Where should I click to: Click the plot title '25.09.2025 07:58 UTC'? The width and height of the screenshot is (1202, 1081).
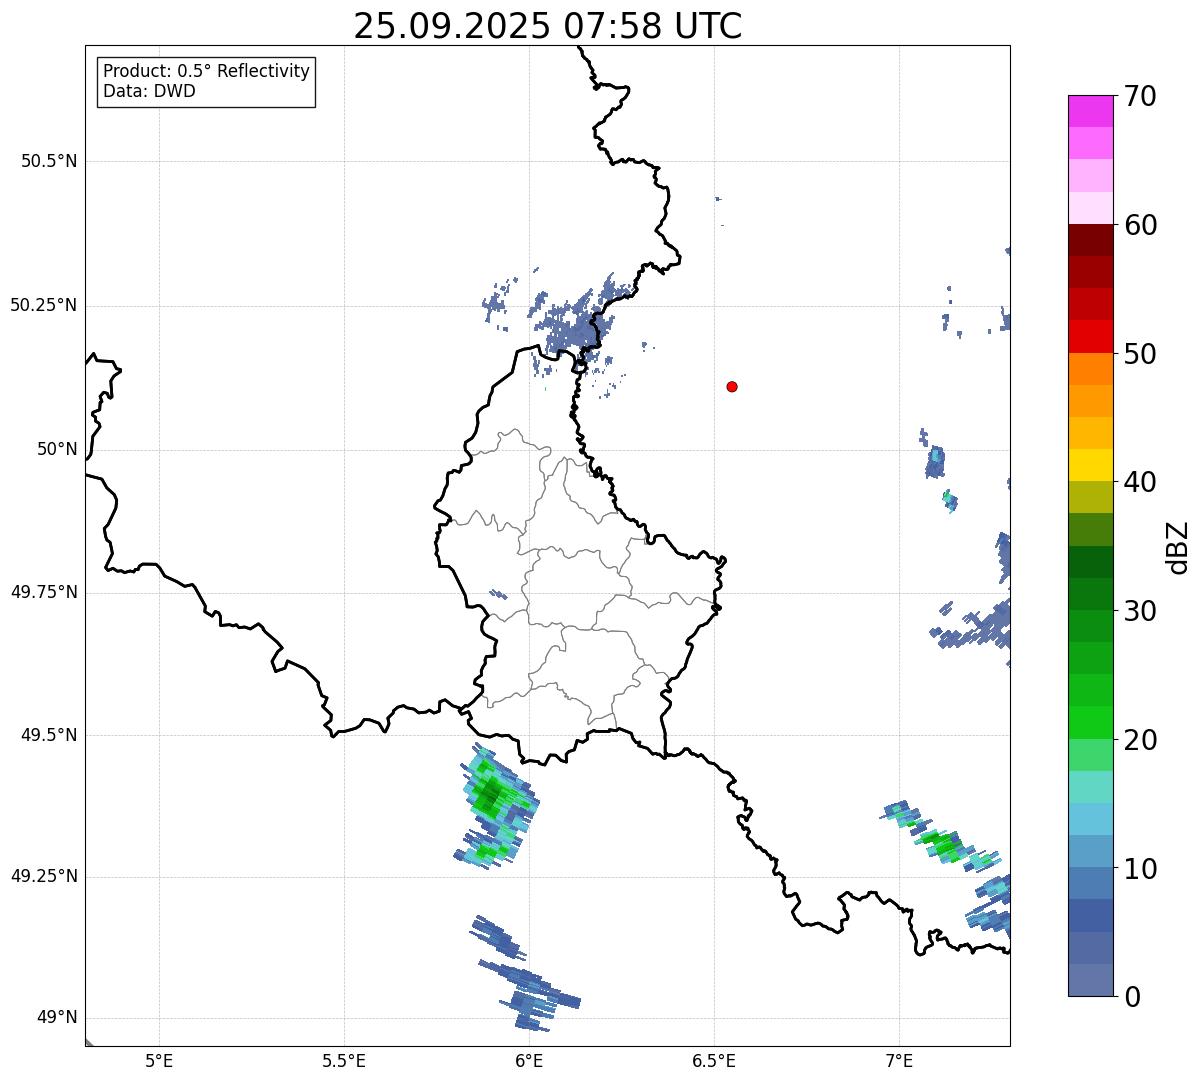coord(548,26)
